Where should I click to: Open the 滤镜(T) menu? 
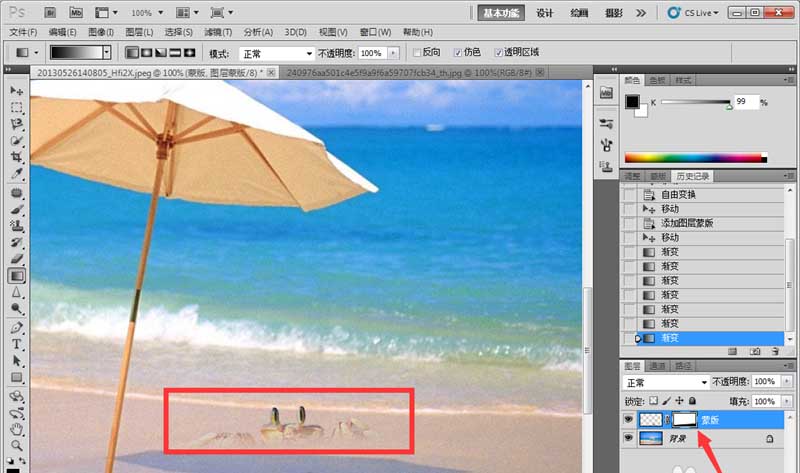[x=218, y=32]
